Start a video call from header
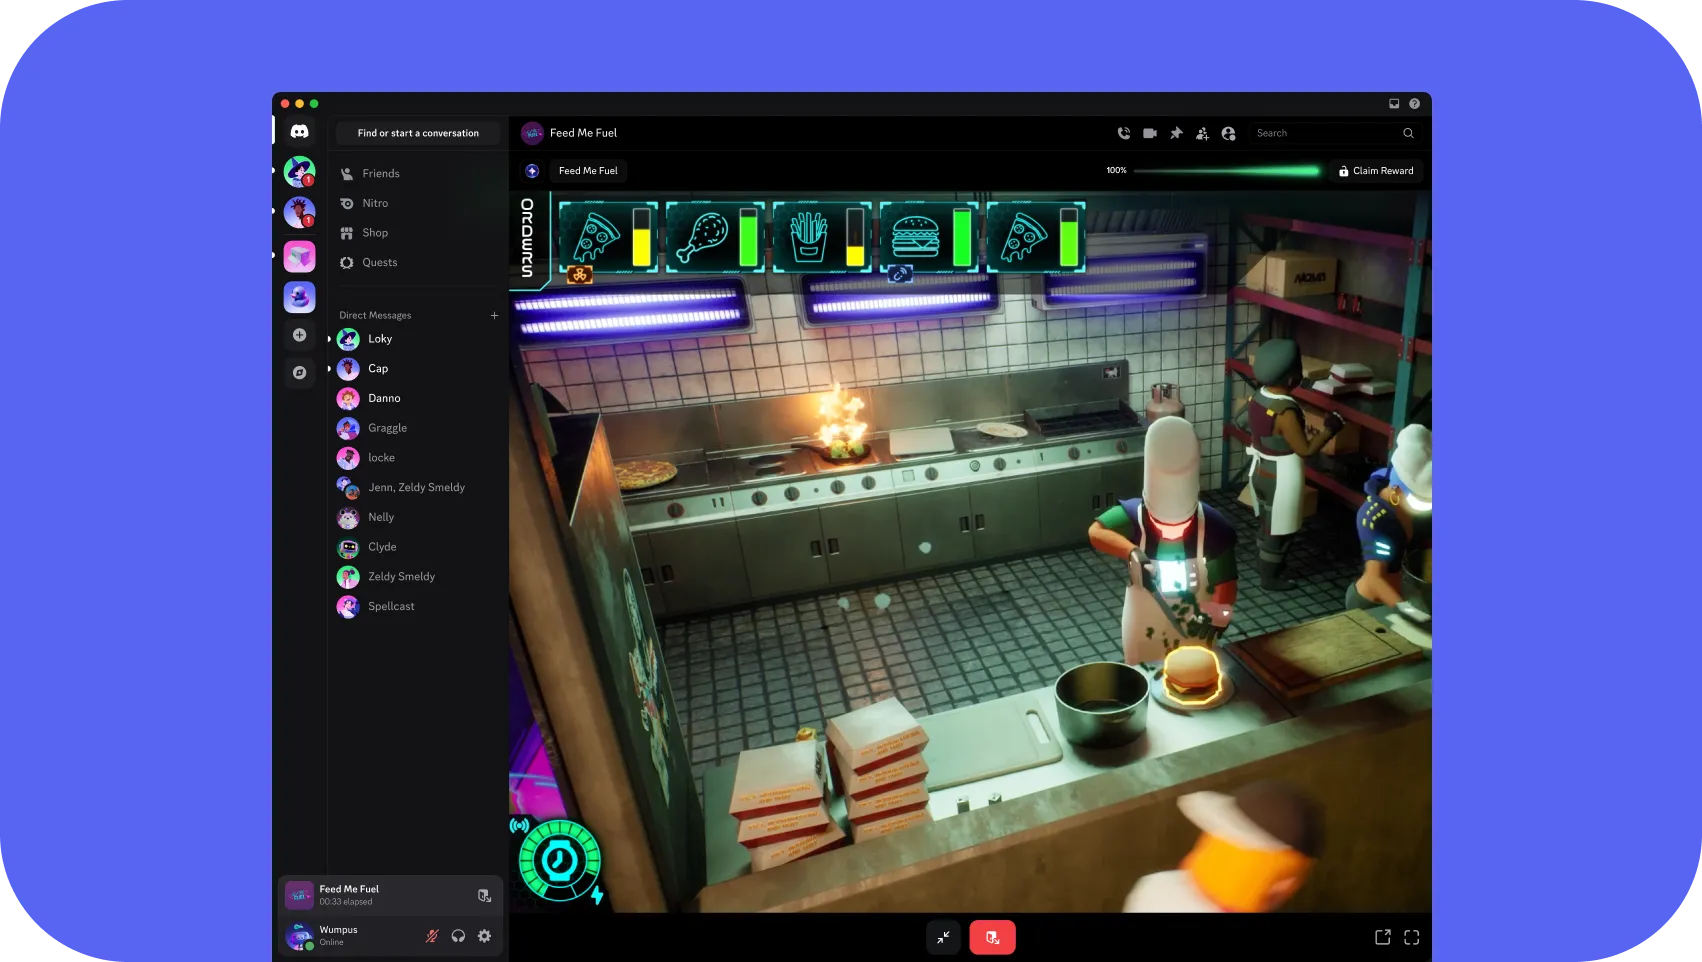Screen dimensions: 1702x962 coord(1150,133)
